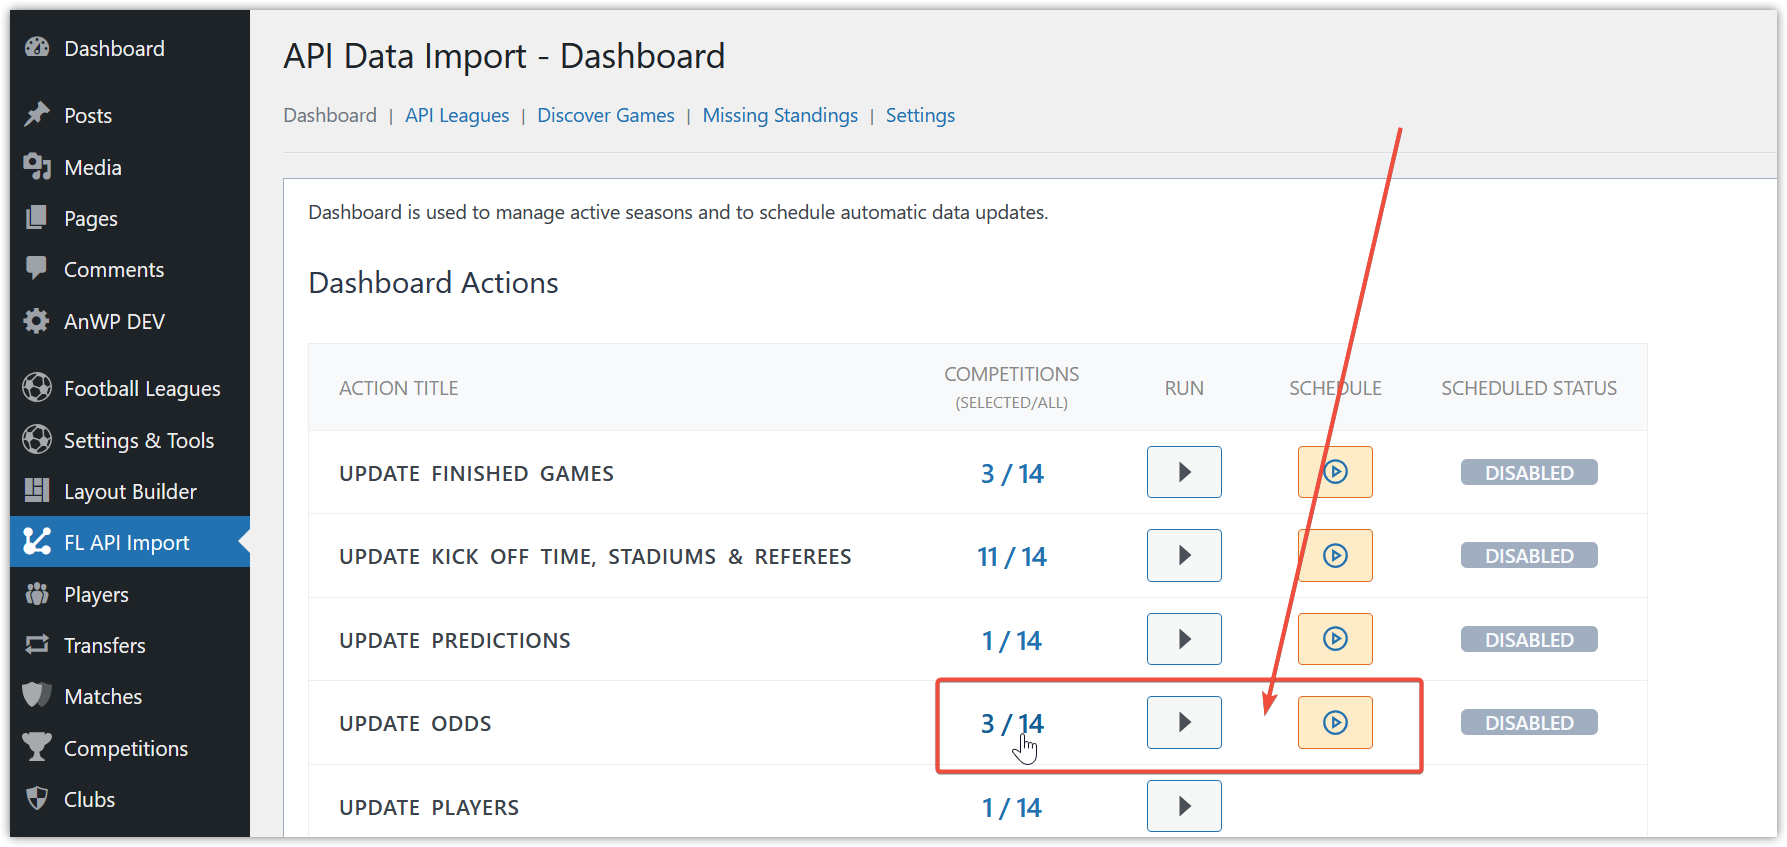
Task: Open AnWP DEV menu item
Action: pyautogui.click(x=130, y=321)
